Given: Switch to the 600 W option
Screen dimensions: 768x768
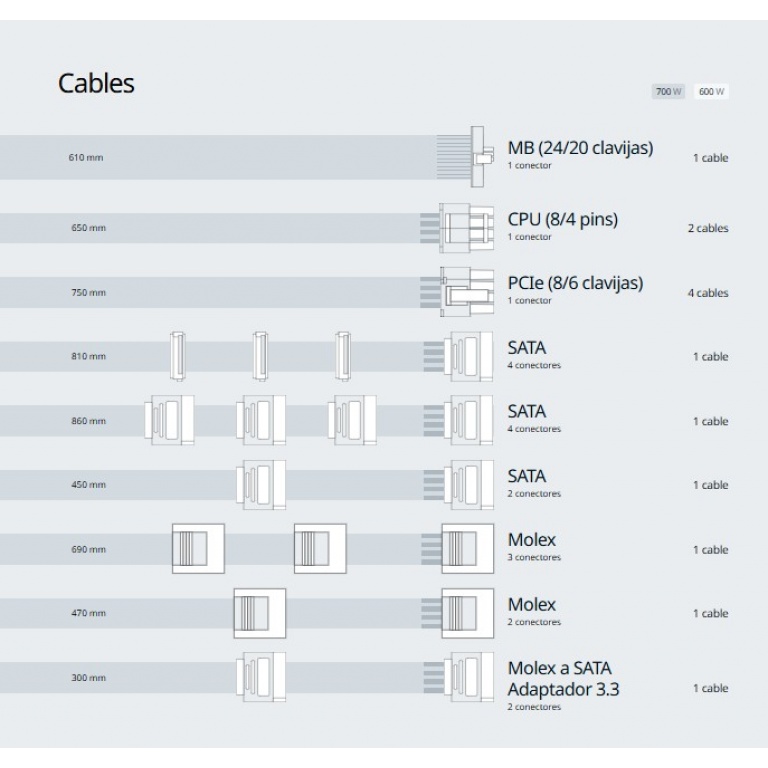Looking at the screenshot, I should pyautogui.click(x=712, y=92).
